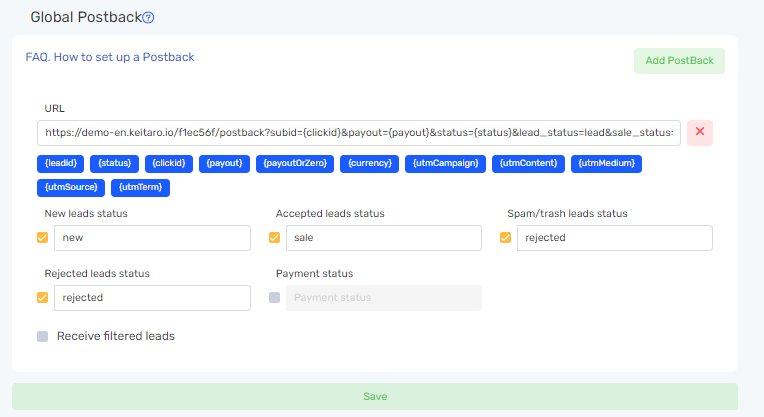Focus the postback URL input field

(x=359, y=133)
